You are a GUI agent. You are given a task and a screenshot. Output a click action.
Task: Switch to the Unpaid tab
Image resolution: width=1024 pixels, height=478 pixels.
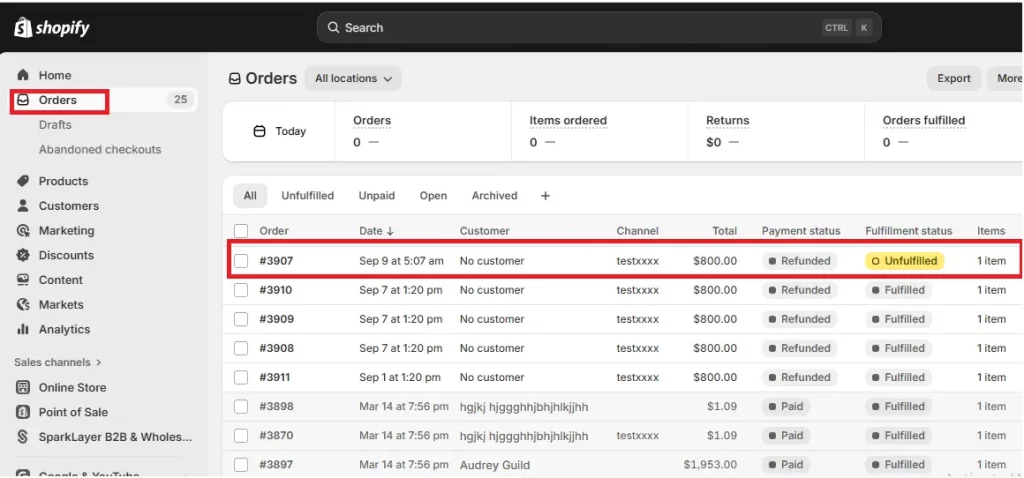click(x=377, y=196)
